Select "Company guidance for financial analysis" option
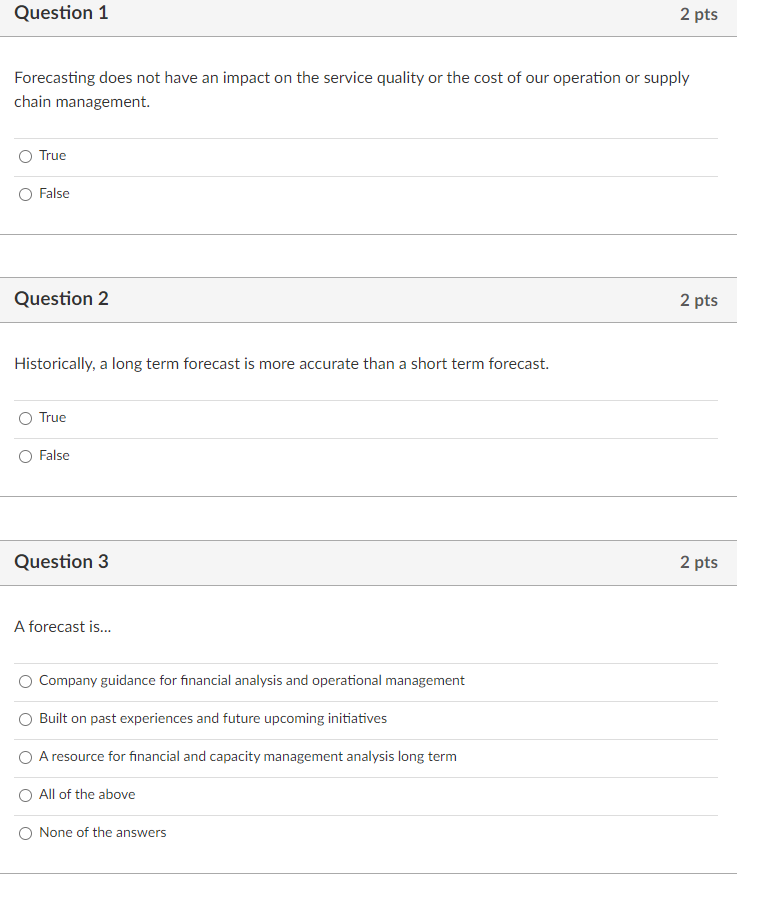This screenshot has width=760, height=898. pyautogui.click(x=25, y=681)
